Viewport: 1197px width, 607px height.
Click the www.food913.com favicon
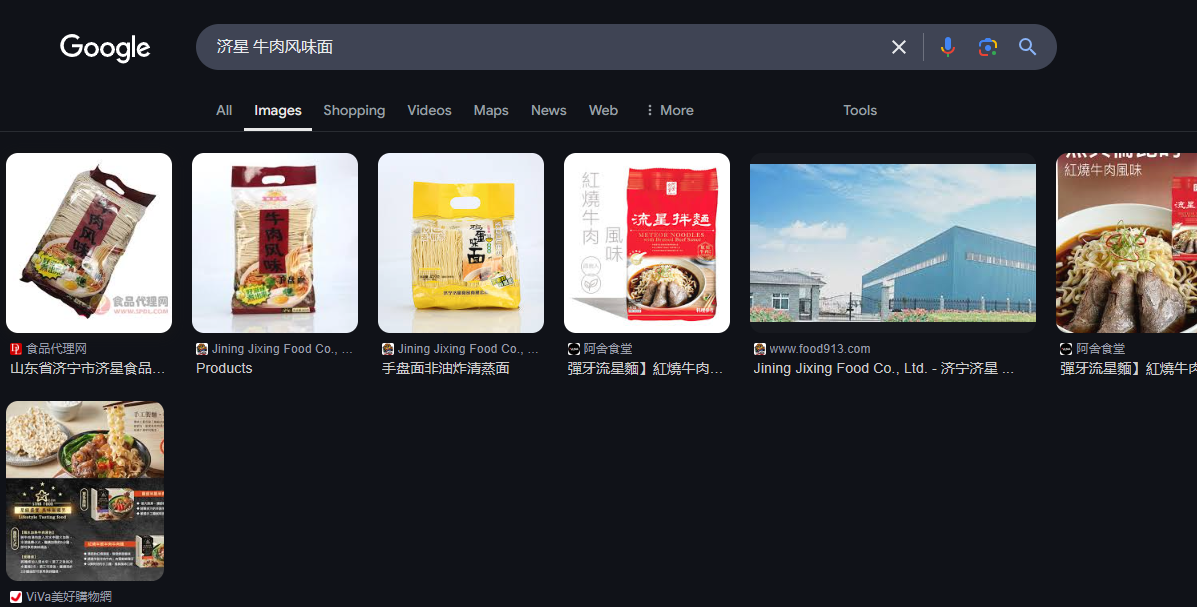pyautogui.click(x=760, y=349)
